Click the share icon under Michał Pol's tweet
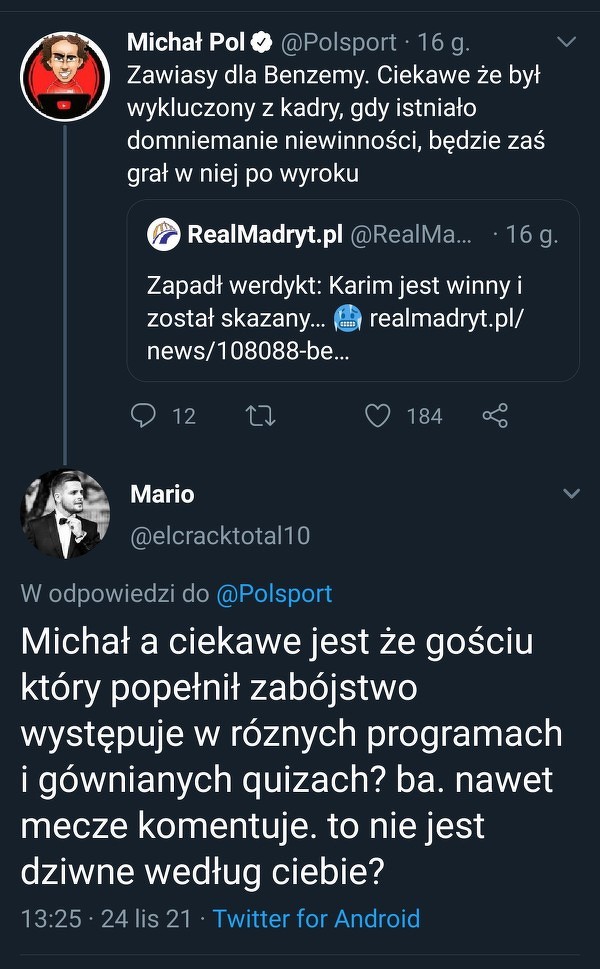600x969 pixels. click(495, 415)
